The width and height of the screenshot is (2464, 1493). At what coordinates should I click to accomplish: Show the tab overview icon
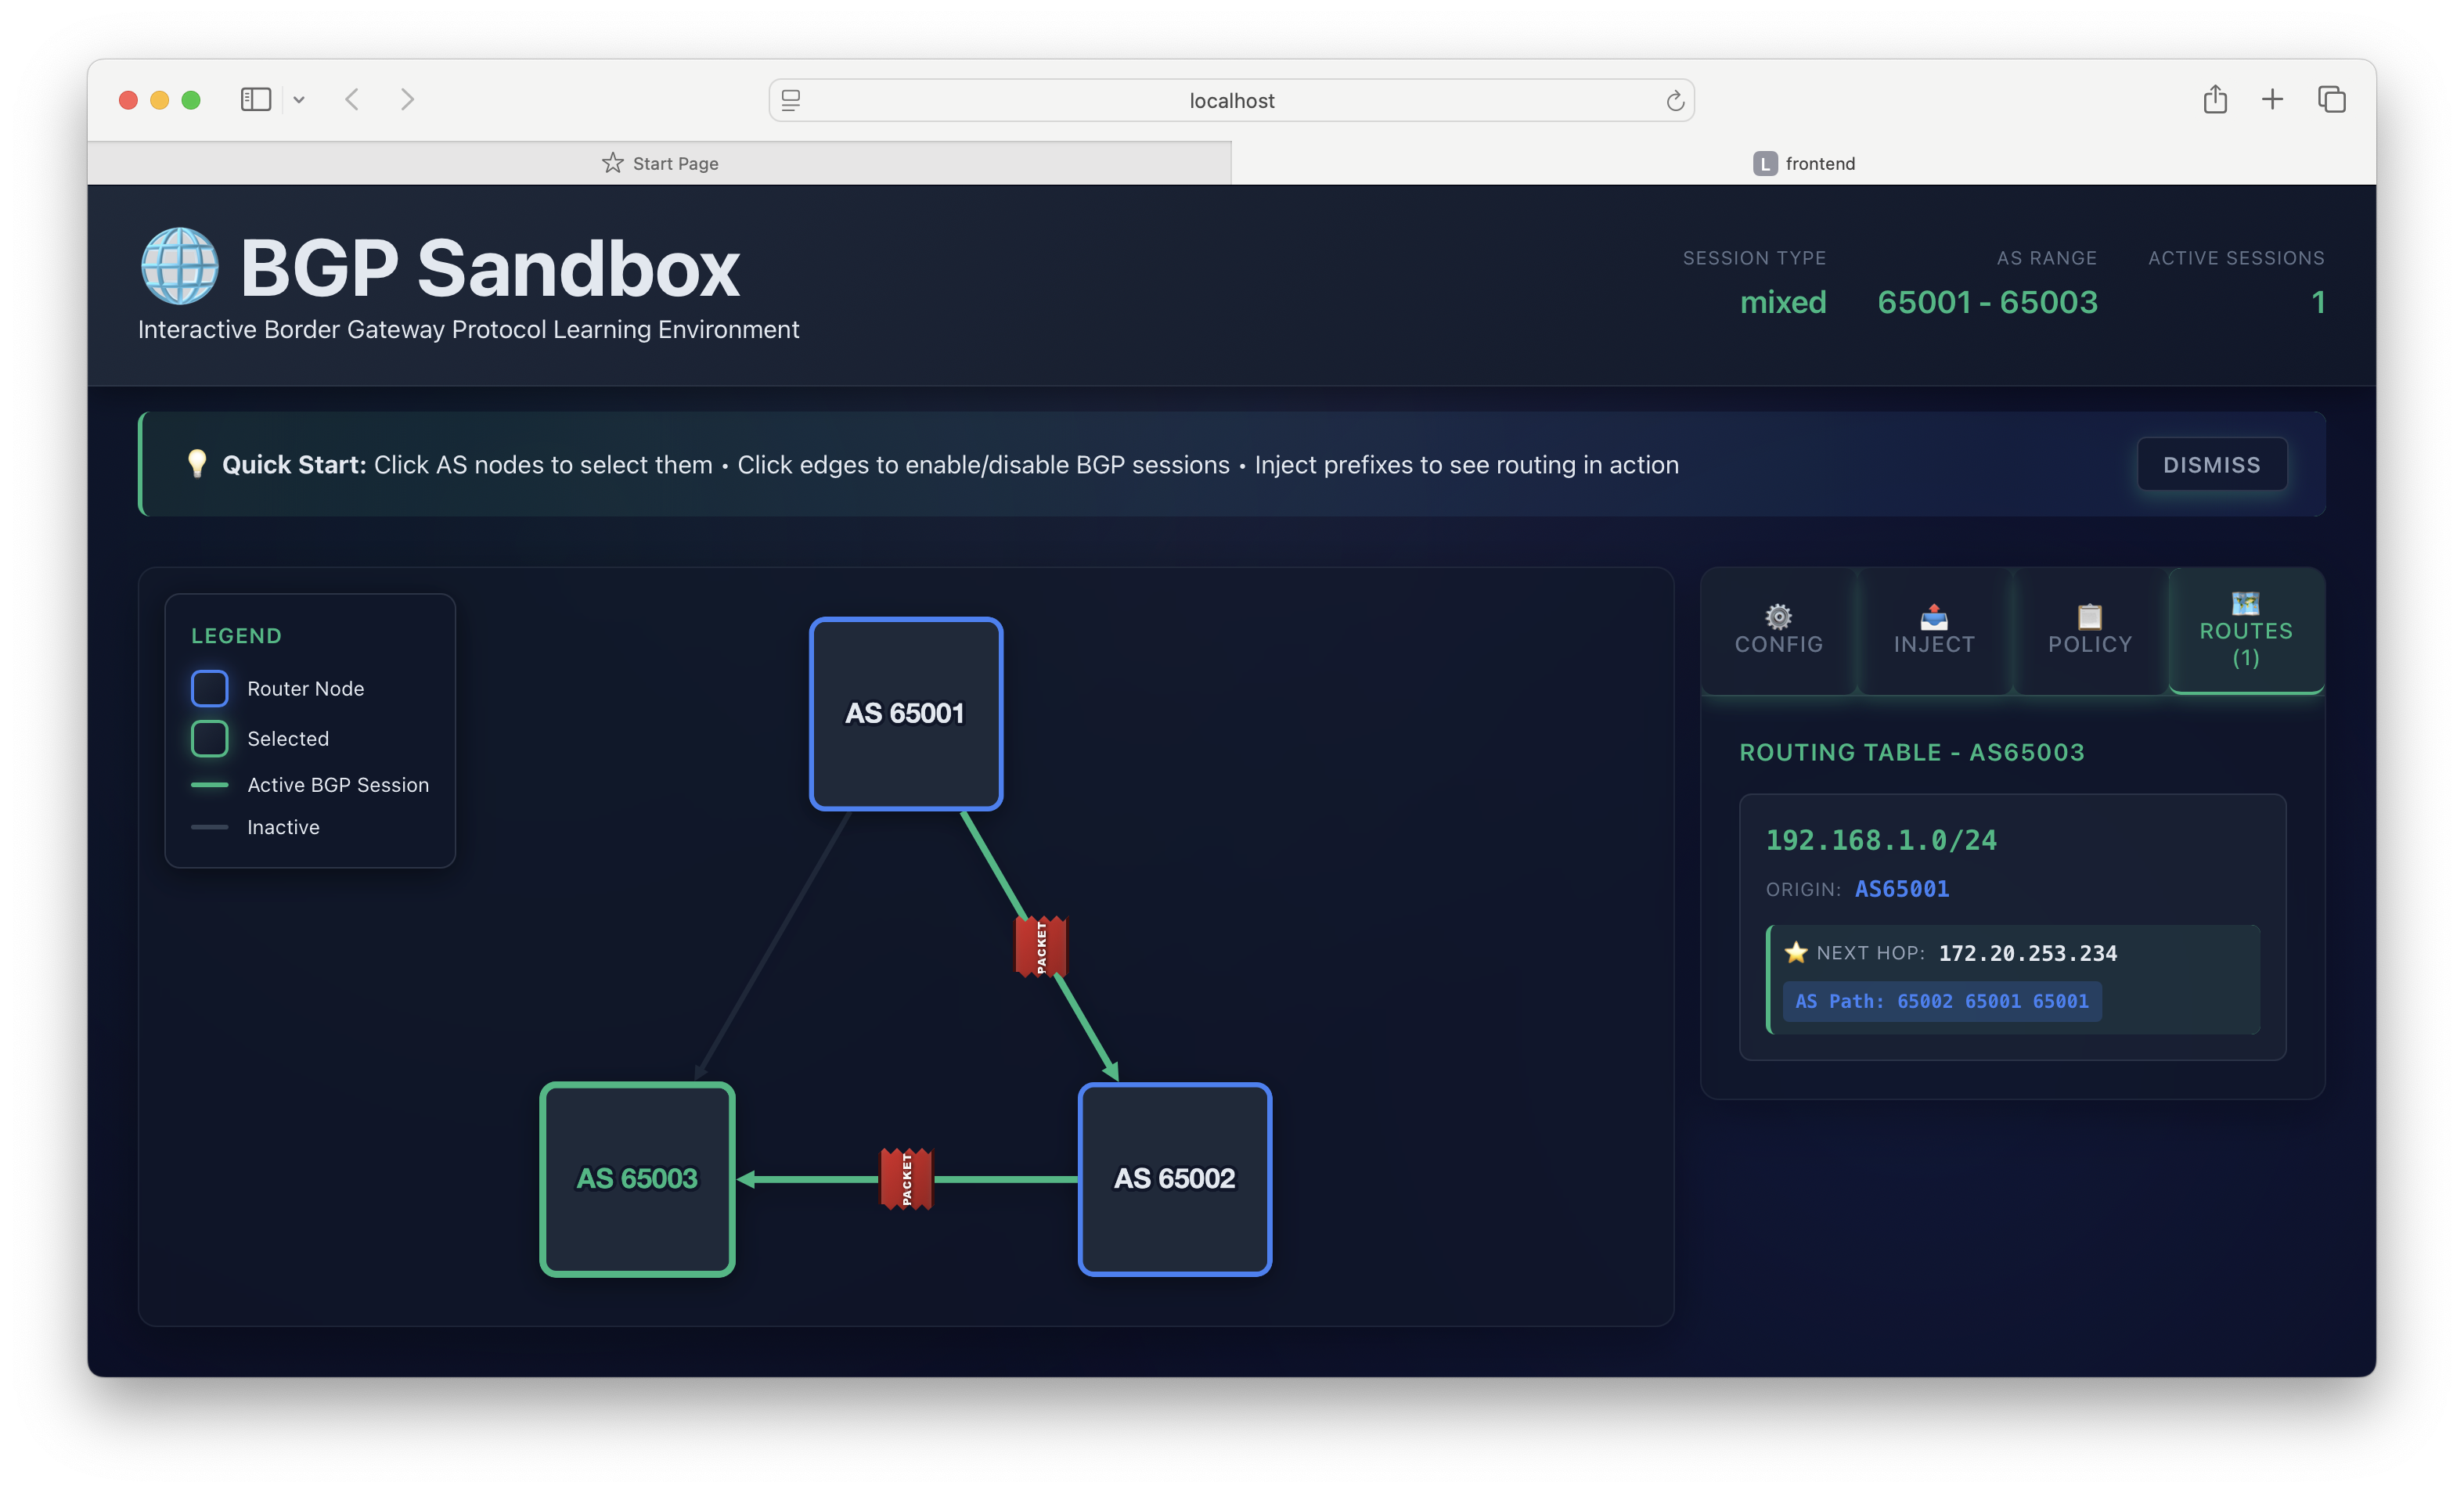pos(2331,100)
